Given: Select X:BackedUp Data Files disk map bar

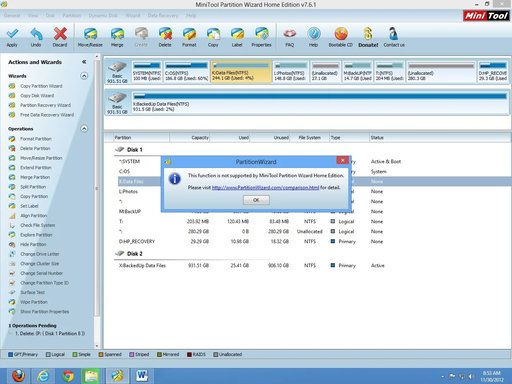Looking at the screenshot, I should tap(320, 102).
